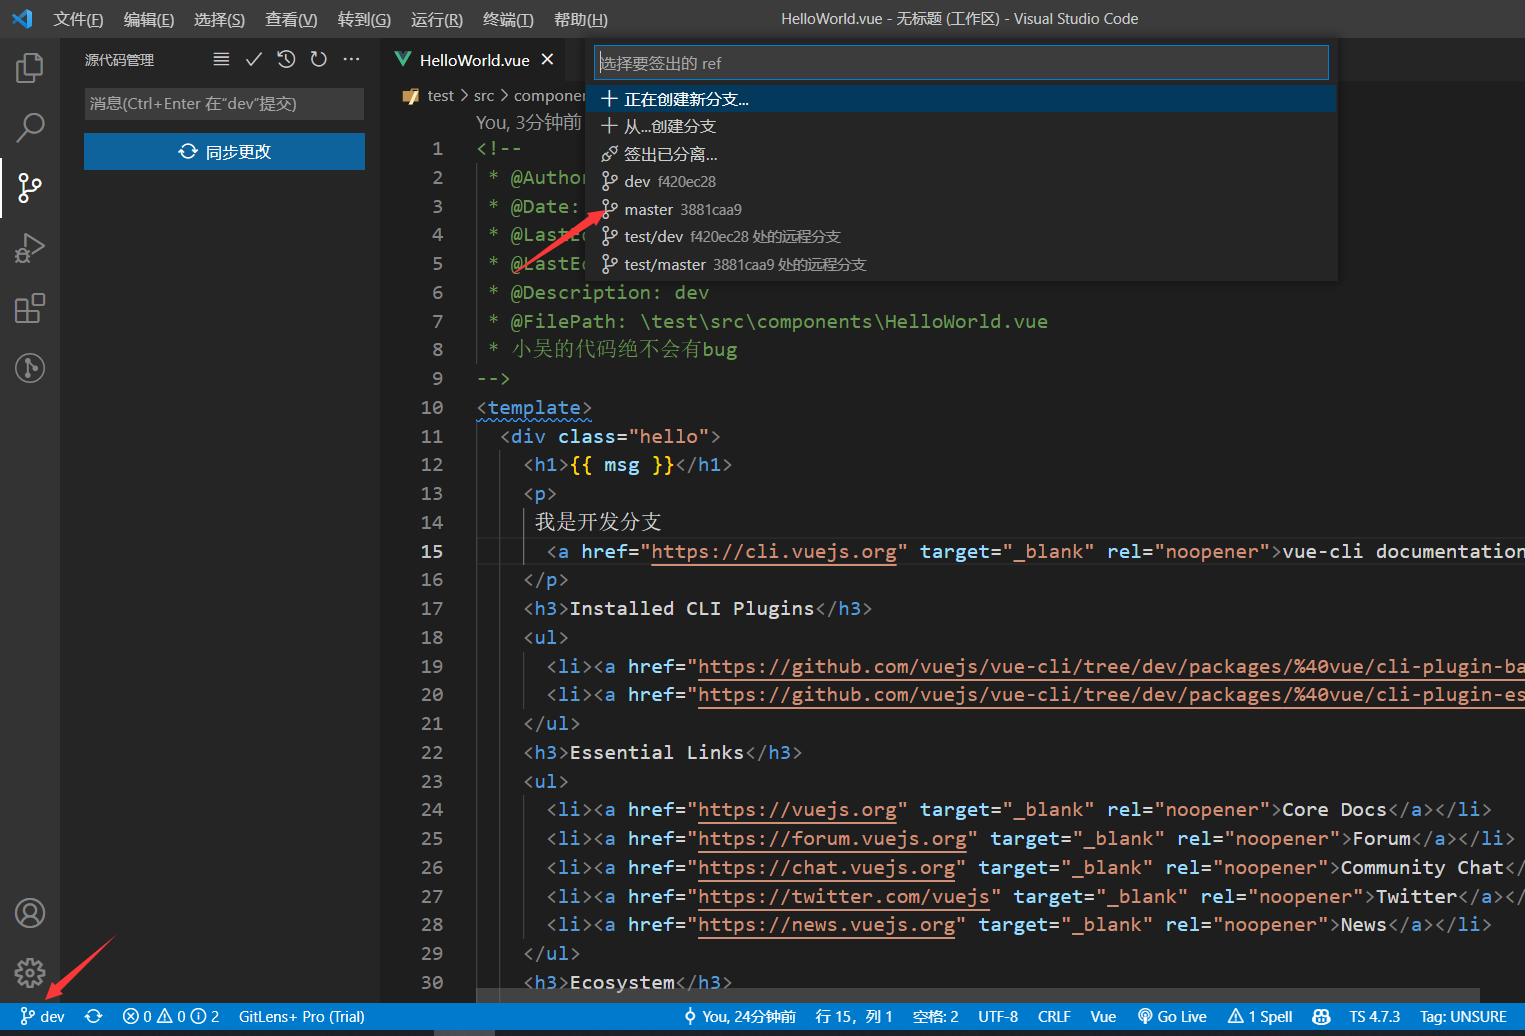The height and width of the screenshot is (1036, 1525).
Task: Click the Vue language mode indicator
Action: point(1103,1017)
